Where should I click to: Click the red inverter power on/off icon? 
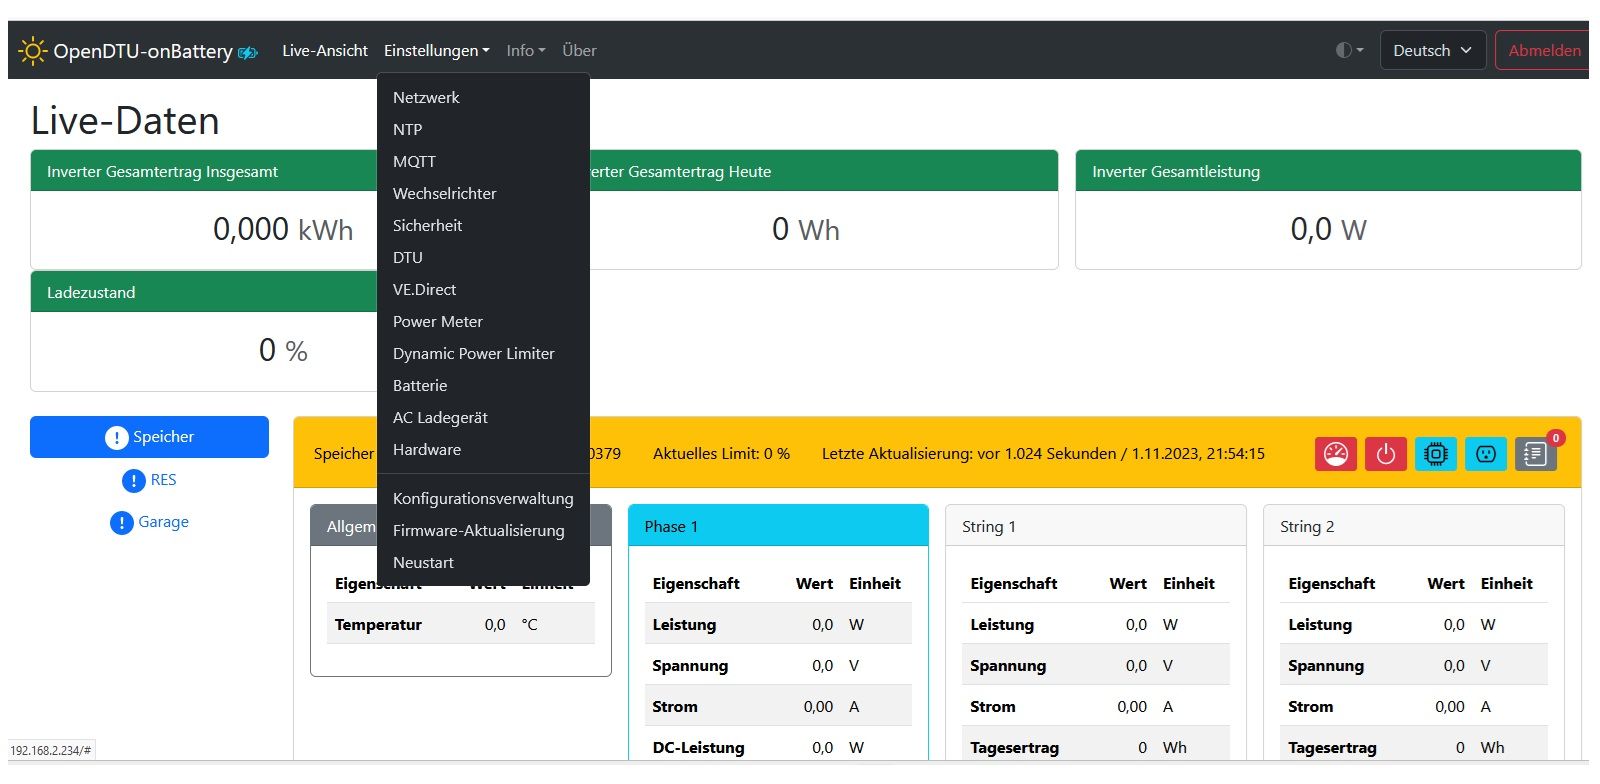1386,454
